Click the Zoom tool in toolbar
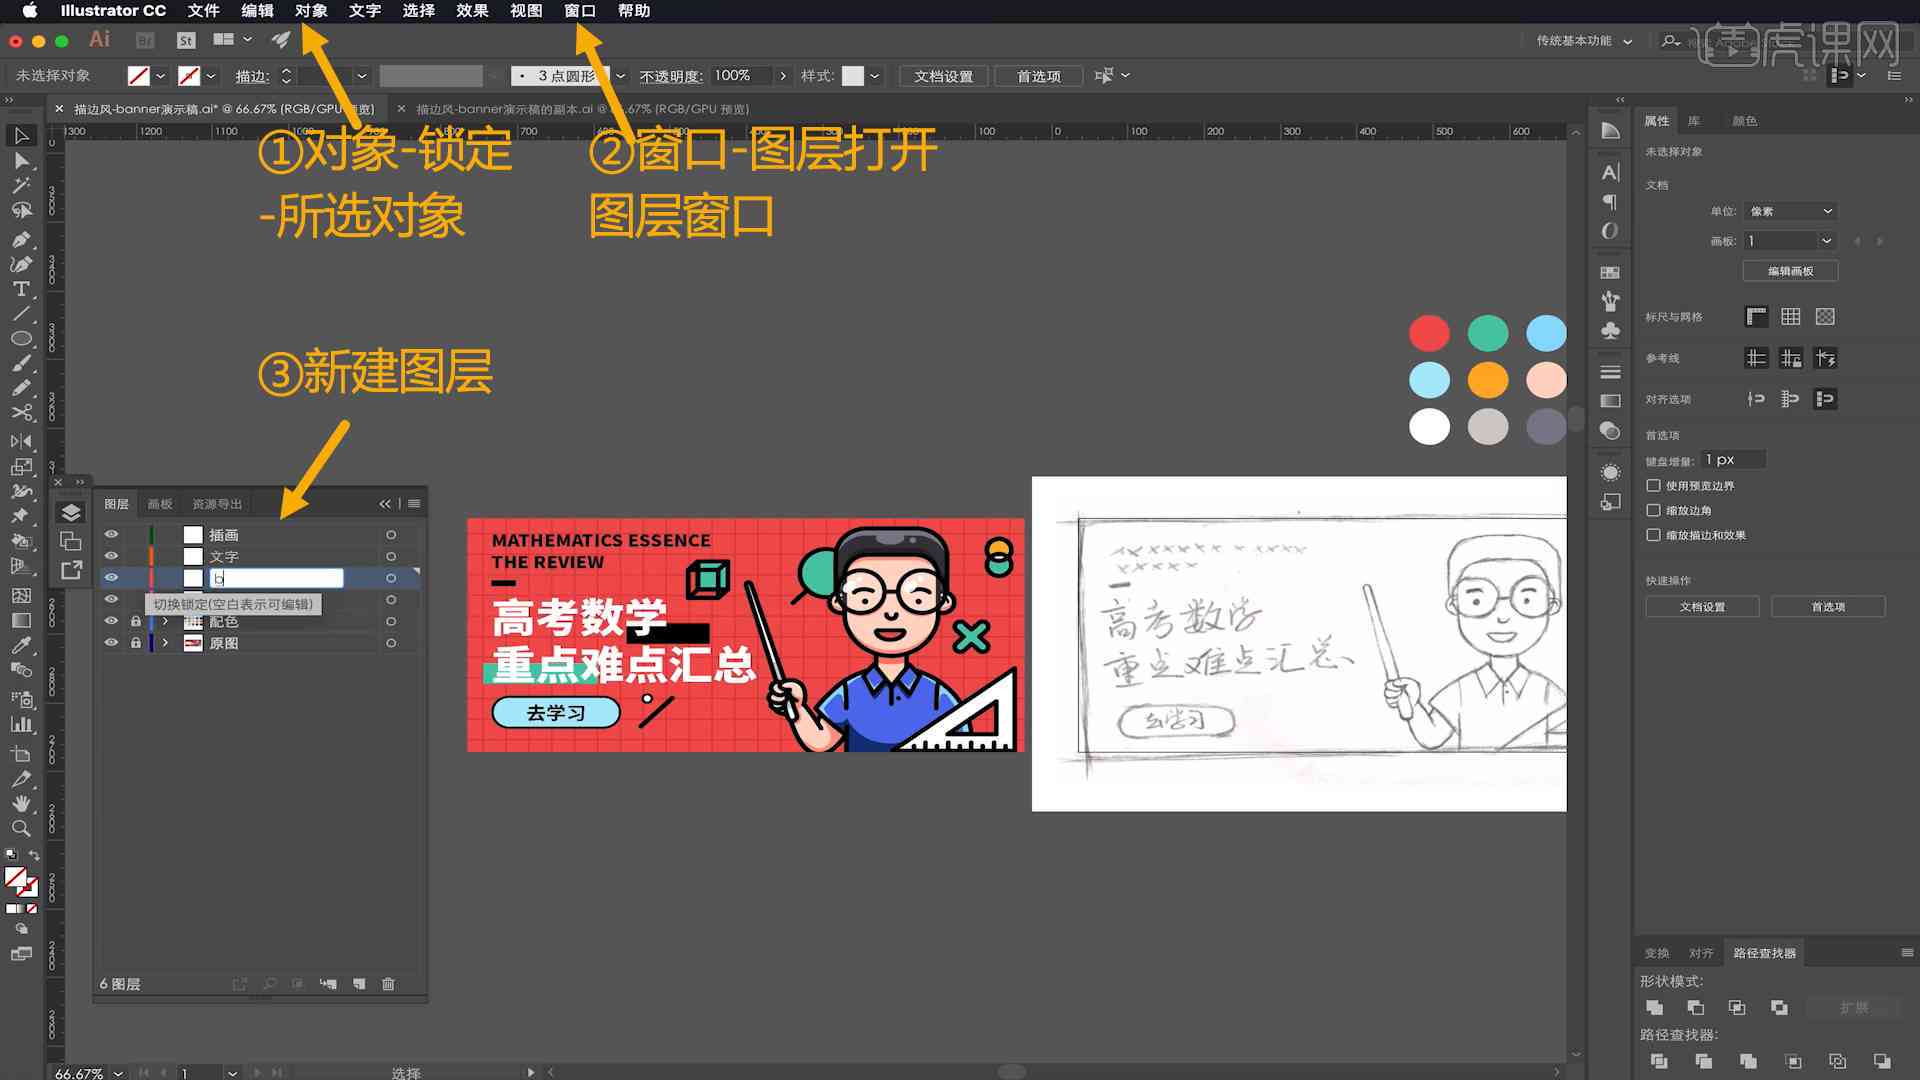The height and width of the screenshot is (1080, 1920). 20,827
